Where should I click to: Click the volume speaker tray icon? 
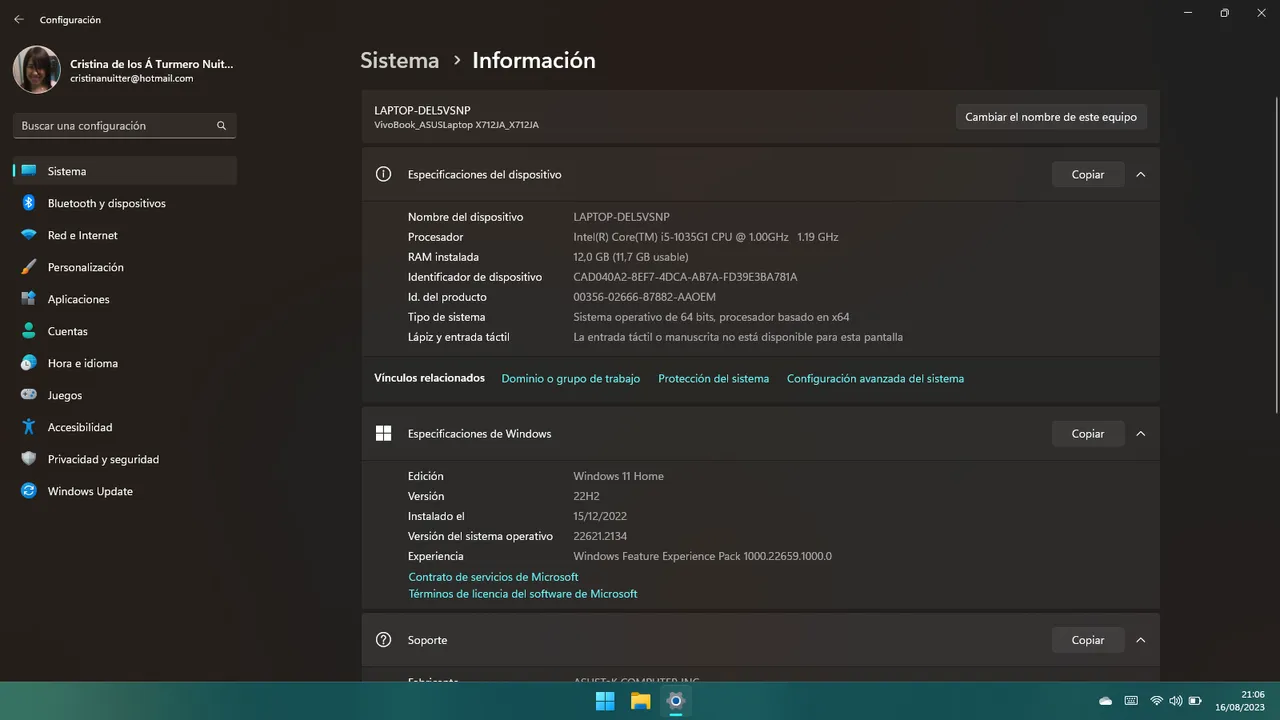(x=1176, y=701)
